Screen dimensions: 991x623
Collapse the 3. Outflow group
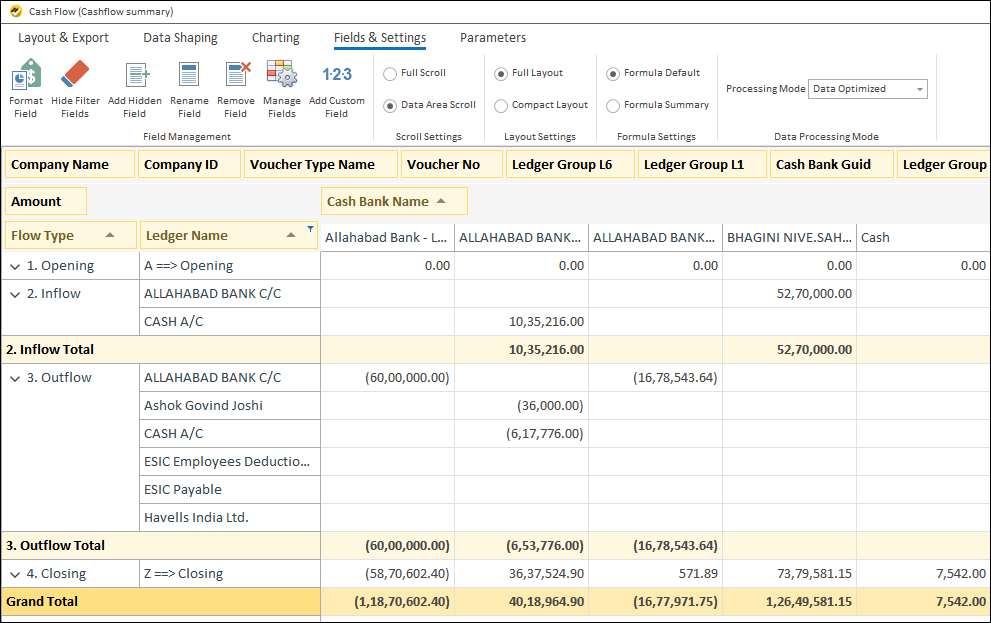click(x=14, y=377)
